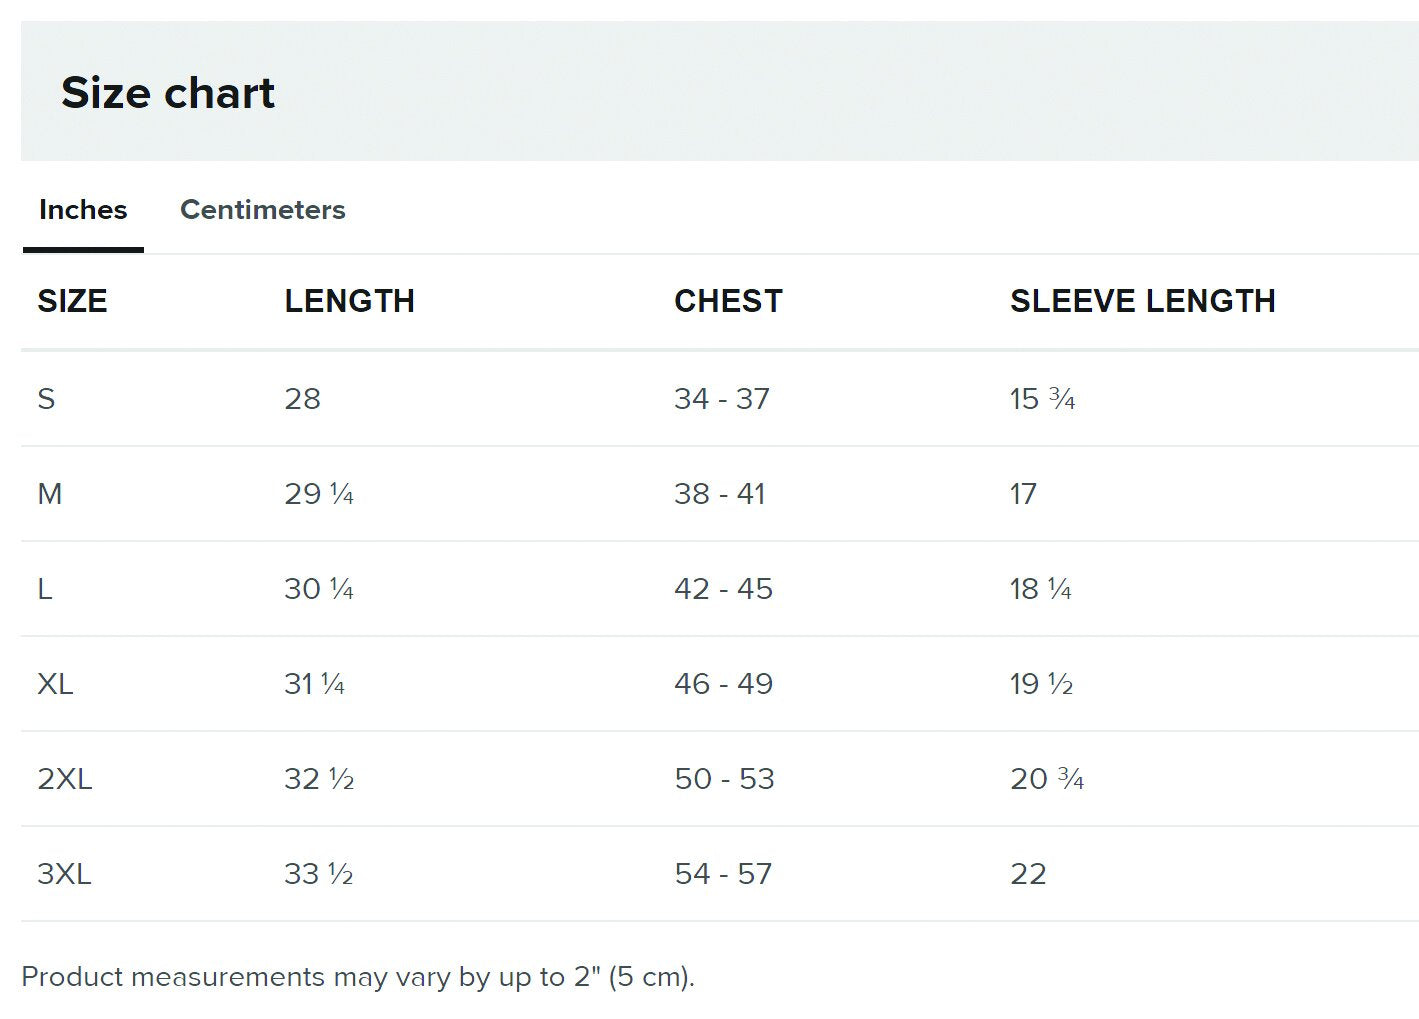The width and height of the screenshot is (1419, 1019).
Task: Click the Size chart heading
Action: click(x=168, y=93)
